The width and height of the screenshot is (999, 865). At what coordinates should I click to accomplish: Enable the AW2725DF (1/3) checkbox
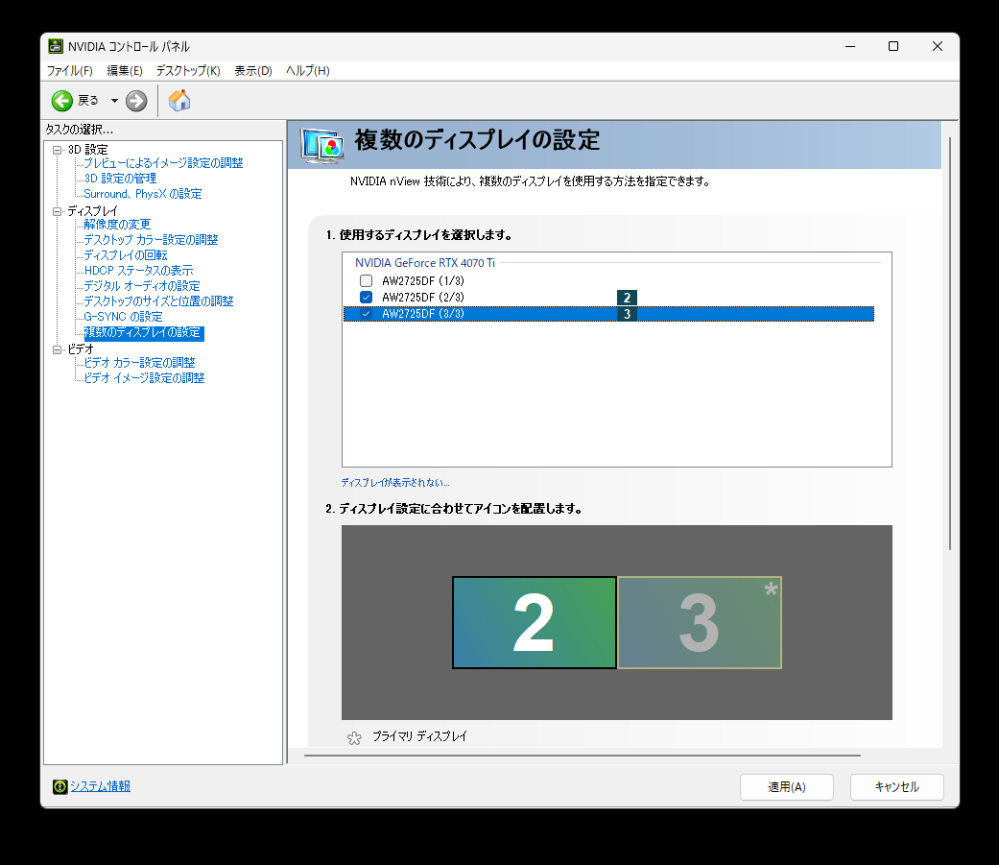point(366,281)
